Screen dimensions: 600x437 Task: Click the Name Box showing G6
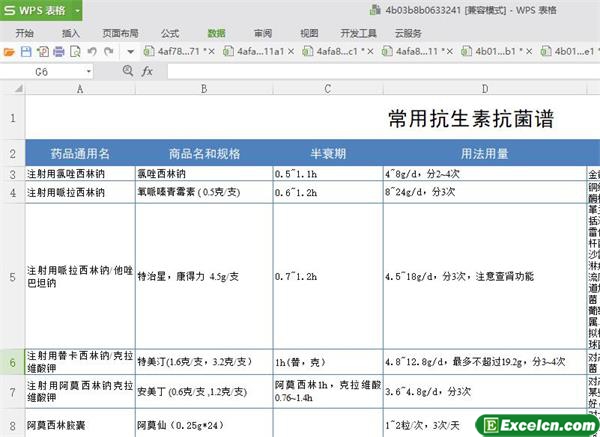coord(41,72)
